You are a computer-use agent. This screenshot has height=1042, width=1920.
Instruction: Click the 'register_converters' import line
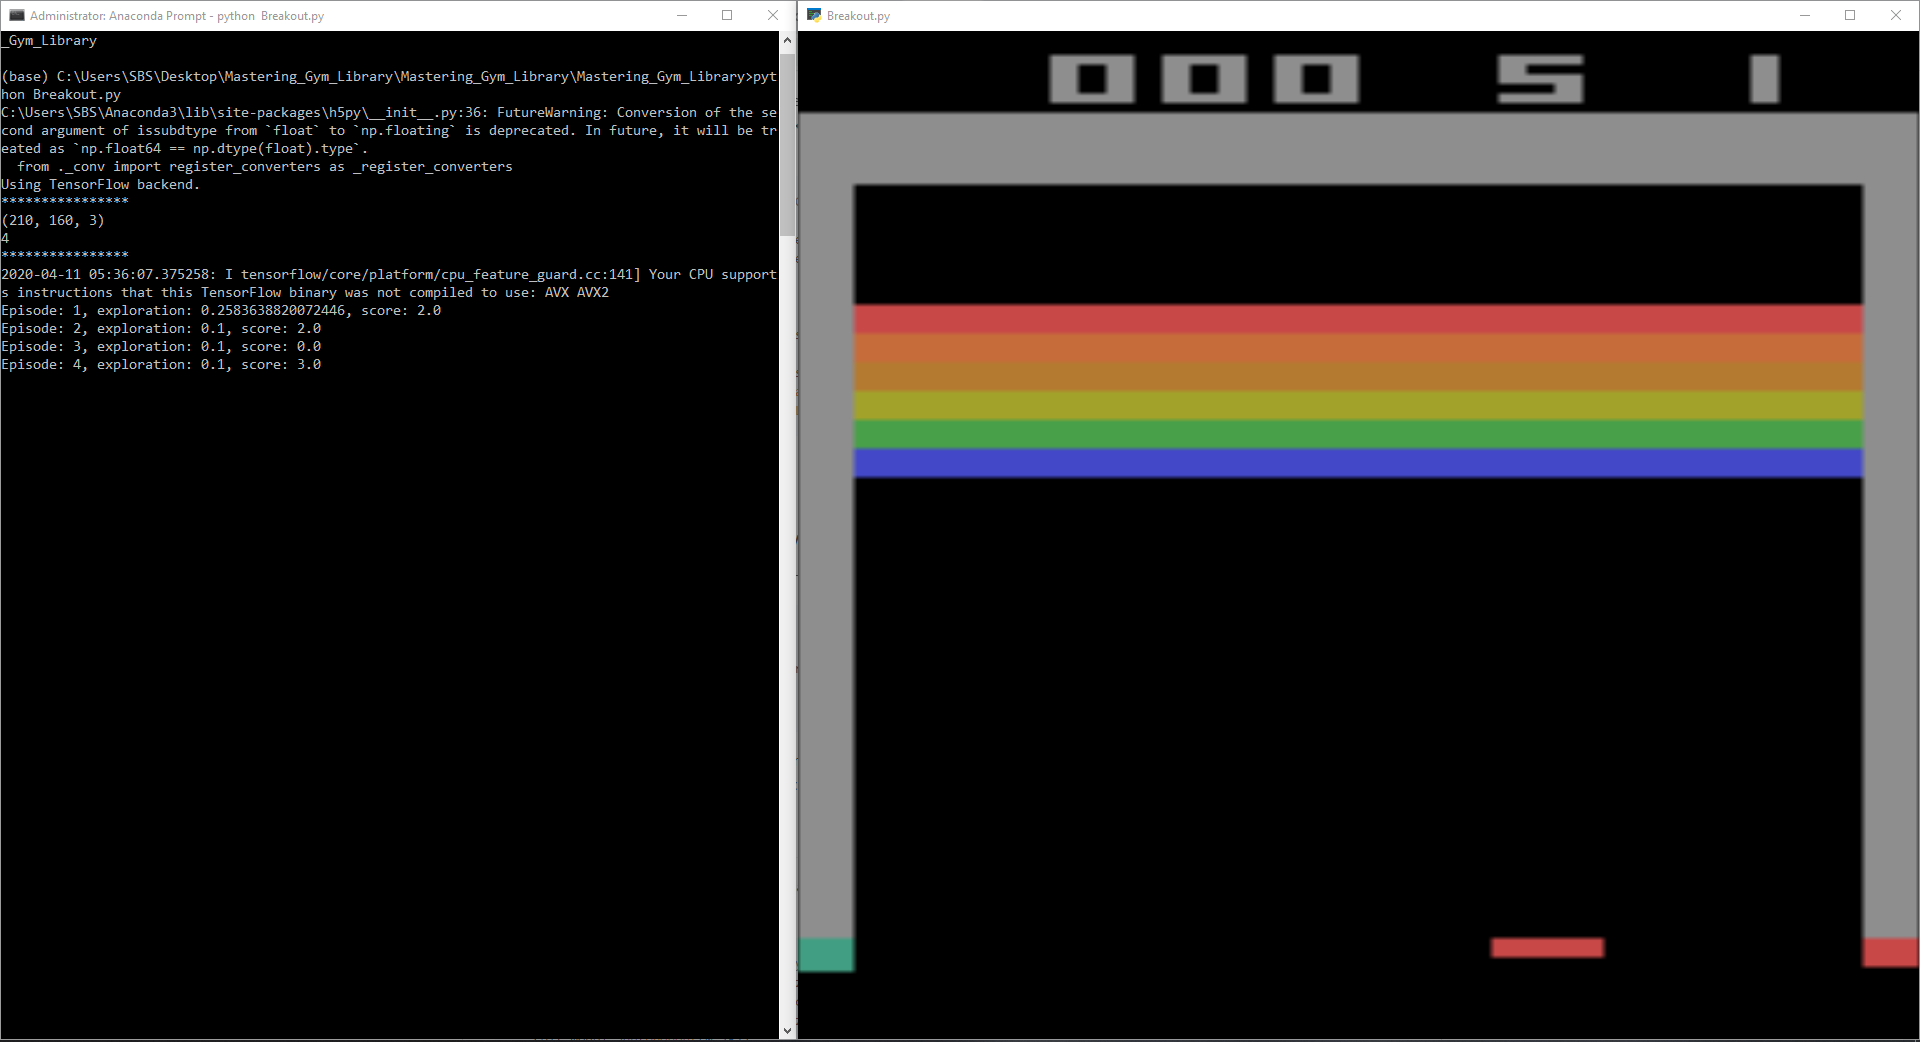pyautogui.click(x=264, y=166)
